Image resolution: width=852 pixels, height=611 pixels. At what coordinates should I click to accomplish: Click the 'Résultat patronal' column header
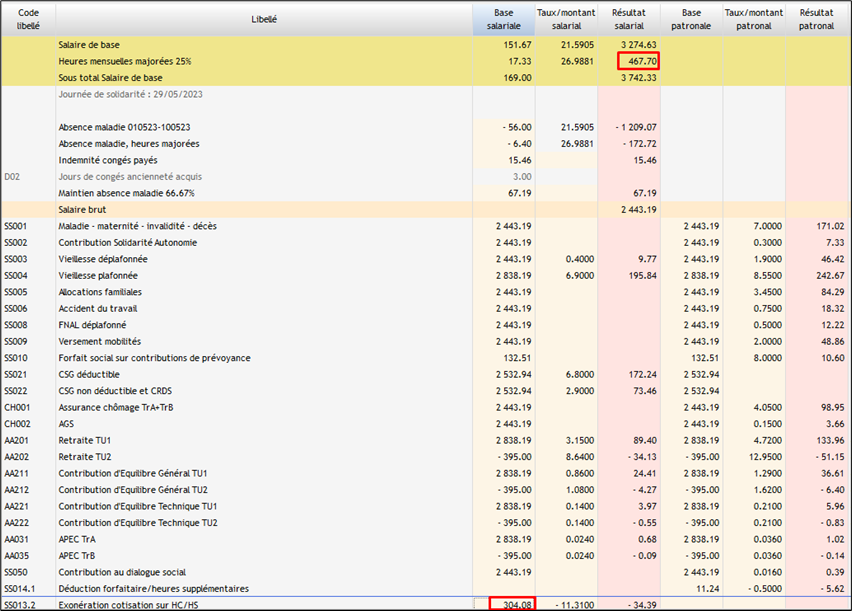[x=817, y=19]
